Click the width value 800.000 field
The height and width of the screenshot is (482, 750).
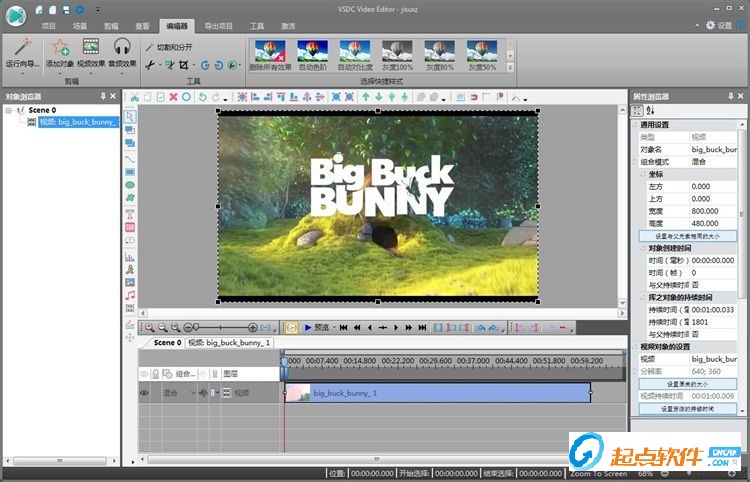point(713,211)
